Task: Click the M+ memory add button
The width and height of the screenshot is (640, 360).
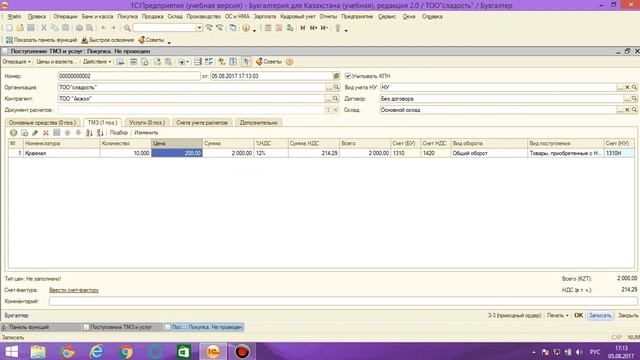Action: (313, 28)
